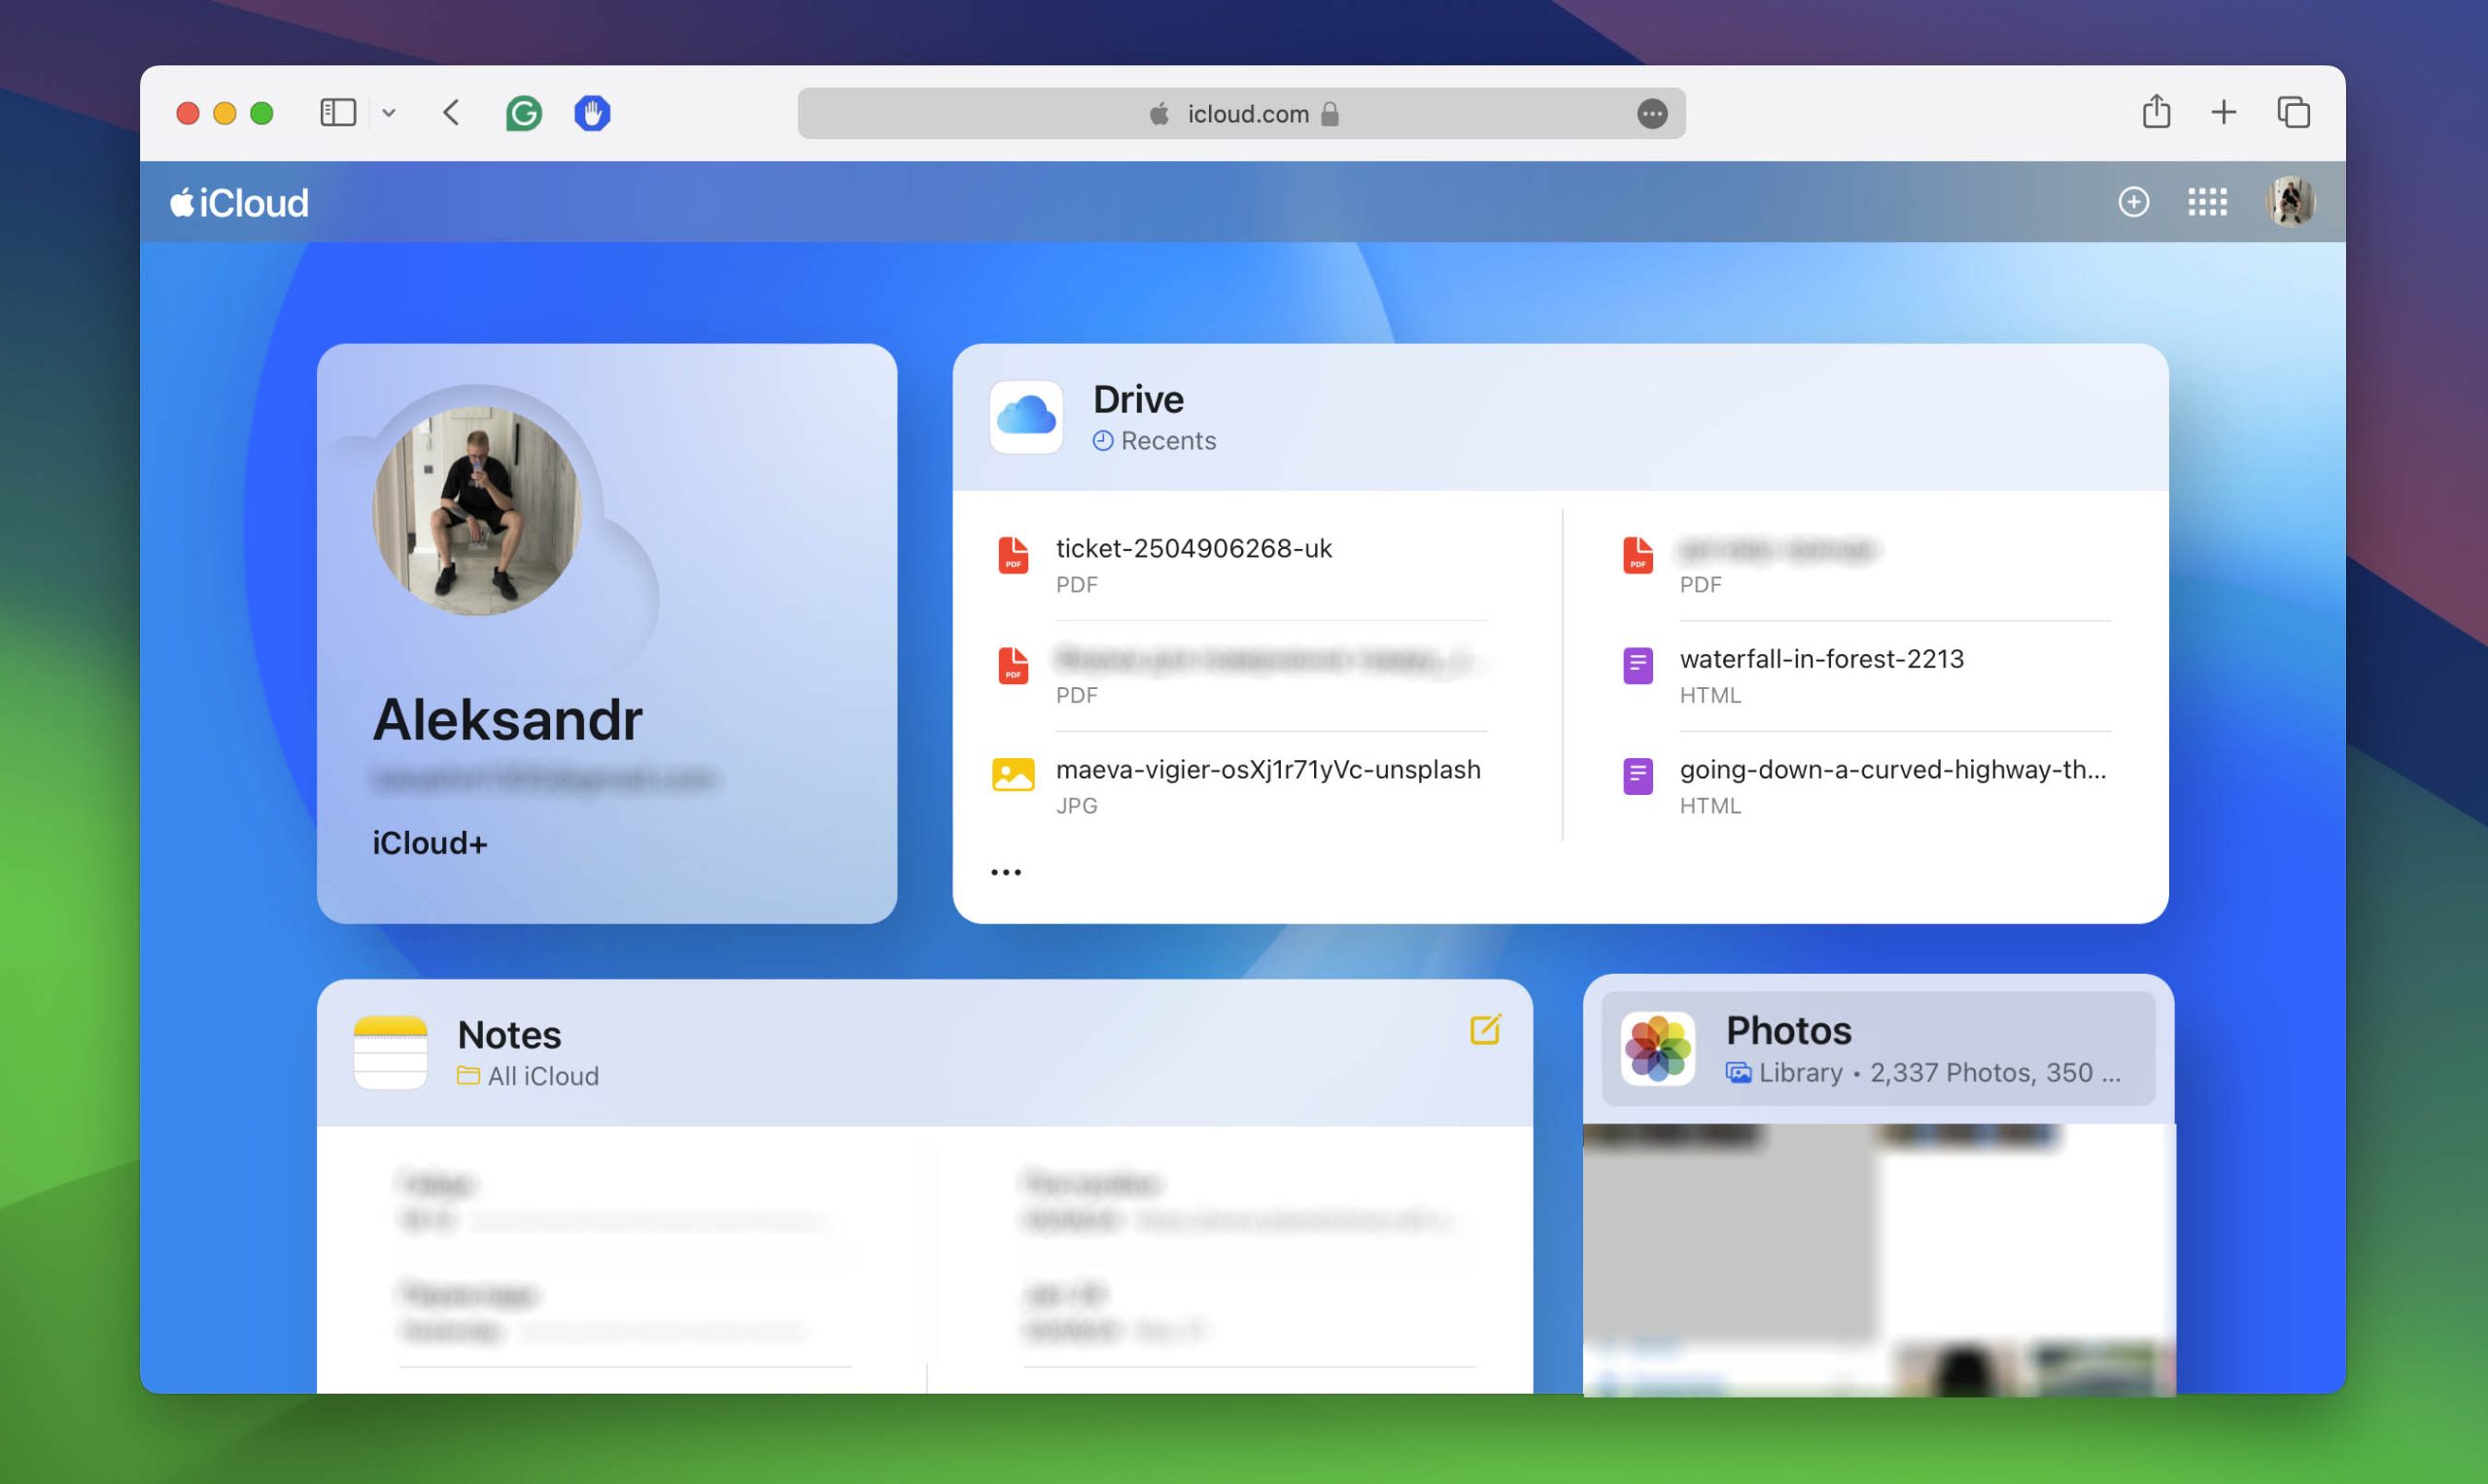This screenshot has height=1484, width=2488.
Task: Open the blue hand ad-blocker extension
Action: pyautogui.click(x=592, y=113)
